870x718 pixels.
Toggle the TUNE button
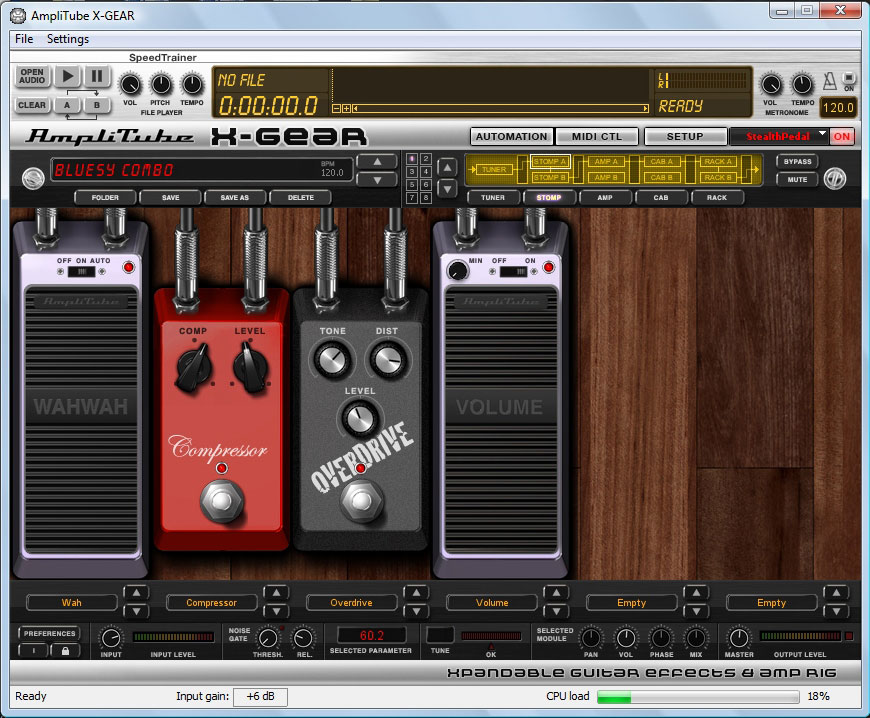[x=439, y=636]
